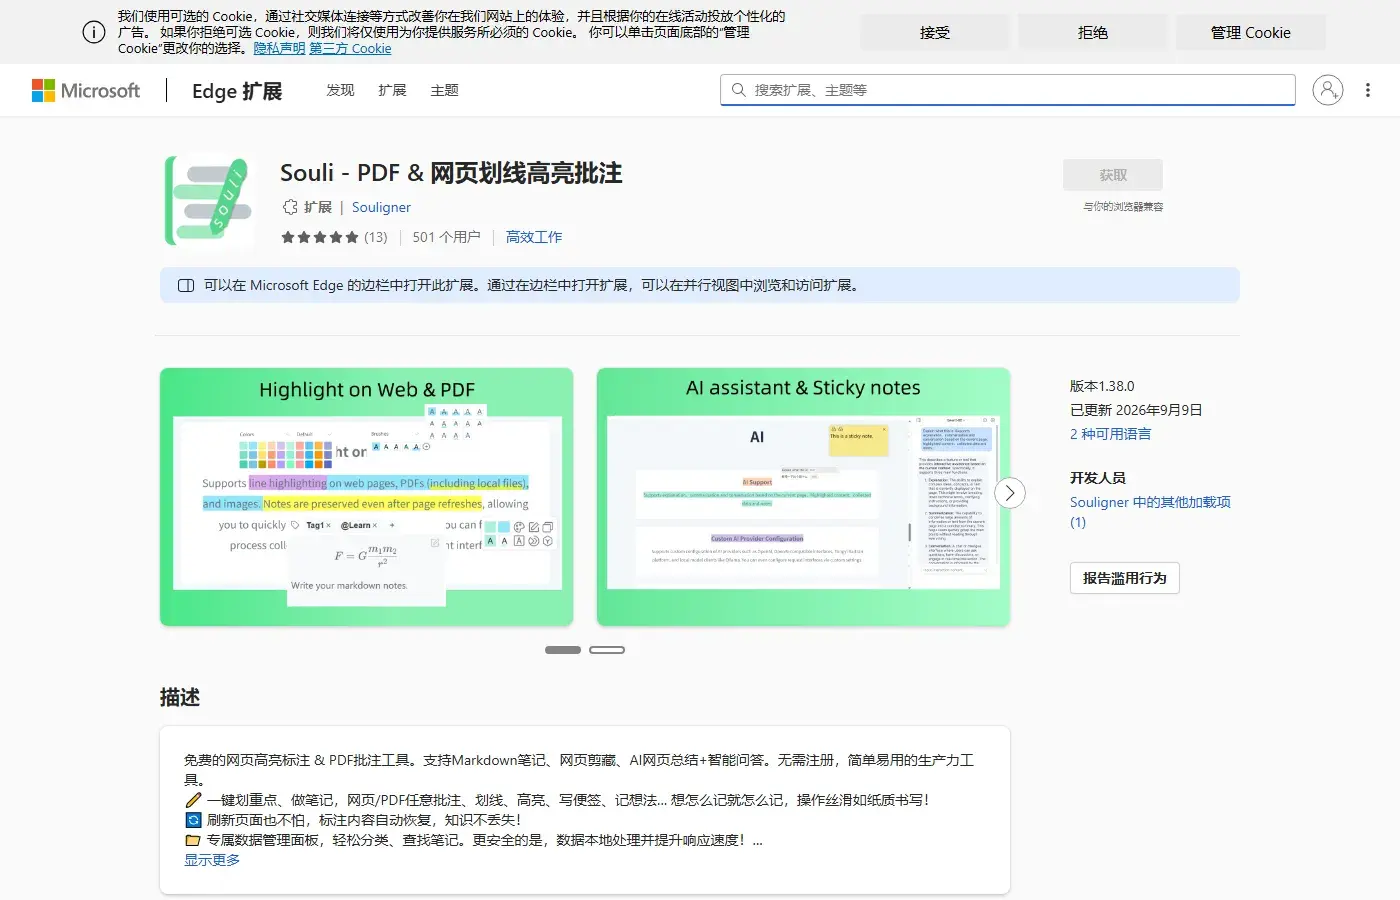Open the 发现 tab
This screenshot has height=900, width=1400.
pos(340,90)
